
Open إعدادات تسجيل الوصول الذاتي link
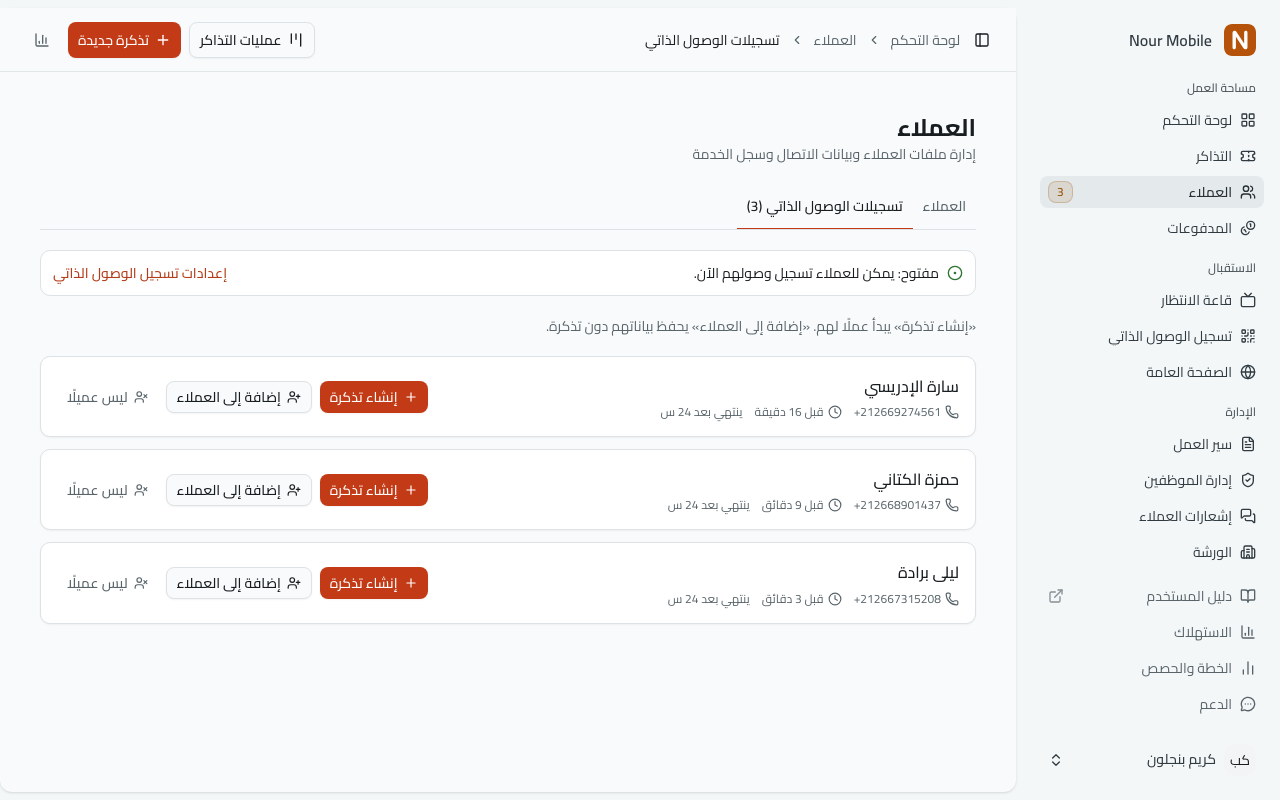[140, 273]
